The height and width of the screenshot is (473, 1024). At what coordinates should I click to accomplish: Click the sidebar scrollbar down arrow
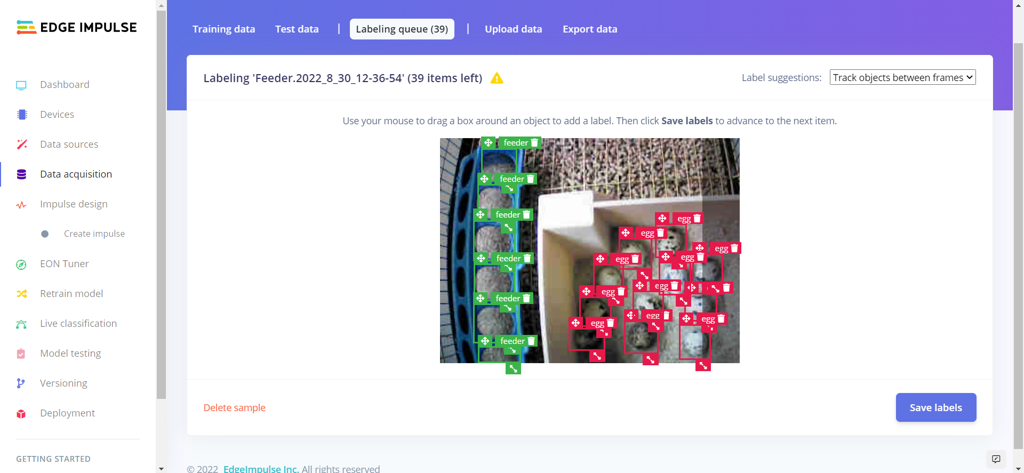point(161,467)
